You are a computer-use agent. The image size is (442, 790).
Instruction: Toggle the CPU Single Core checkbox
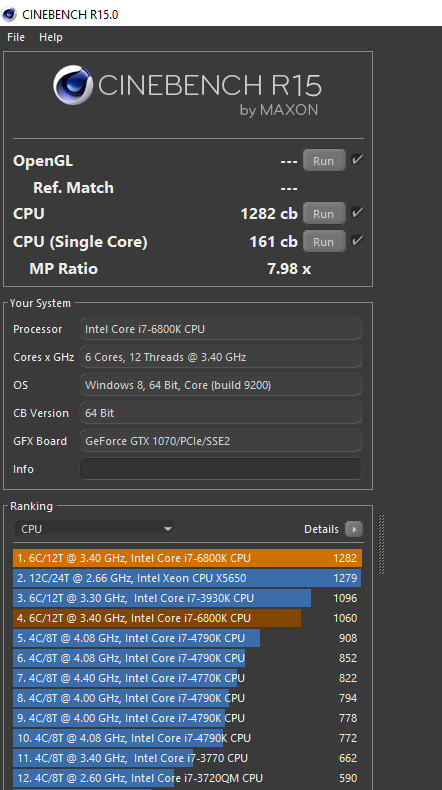tap(357, 241)
